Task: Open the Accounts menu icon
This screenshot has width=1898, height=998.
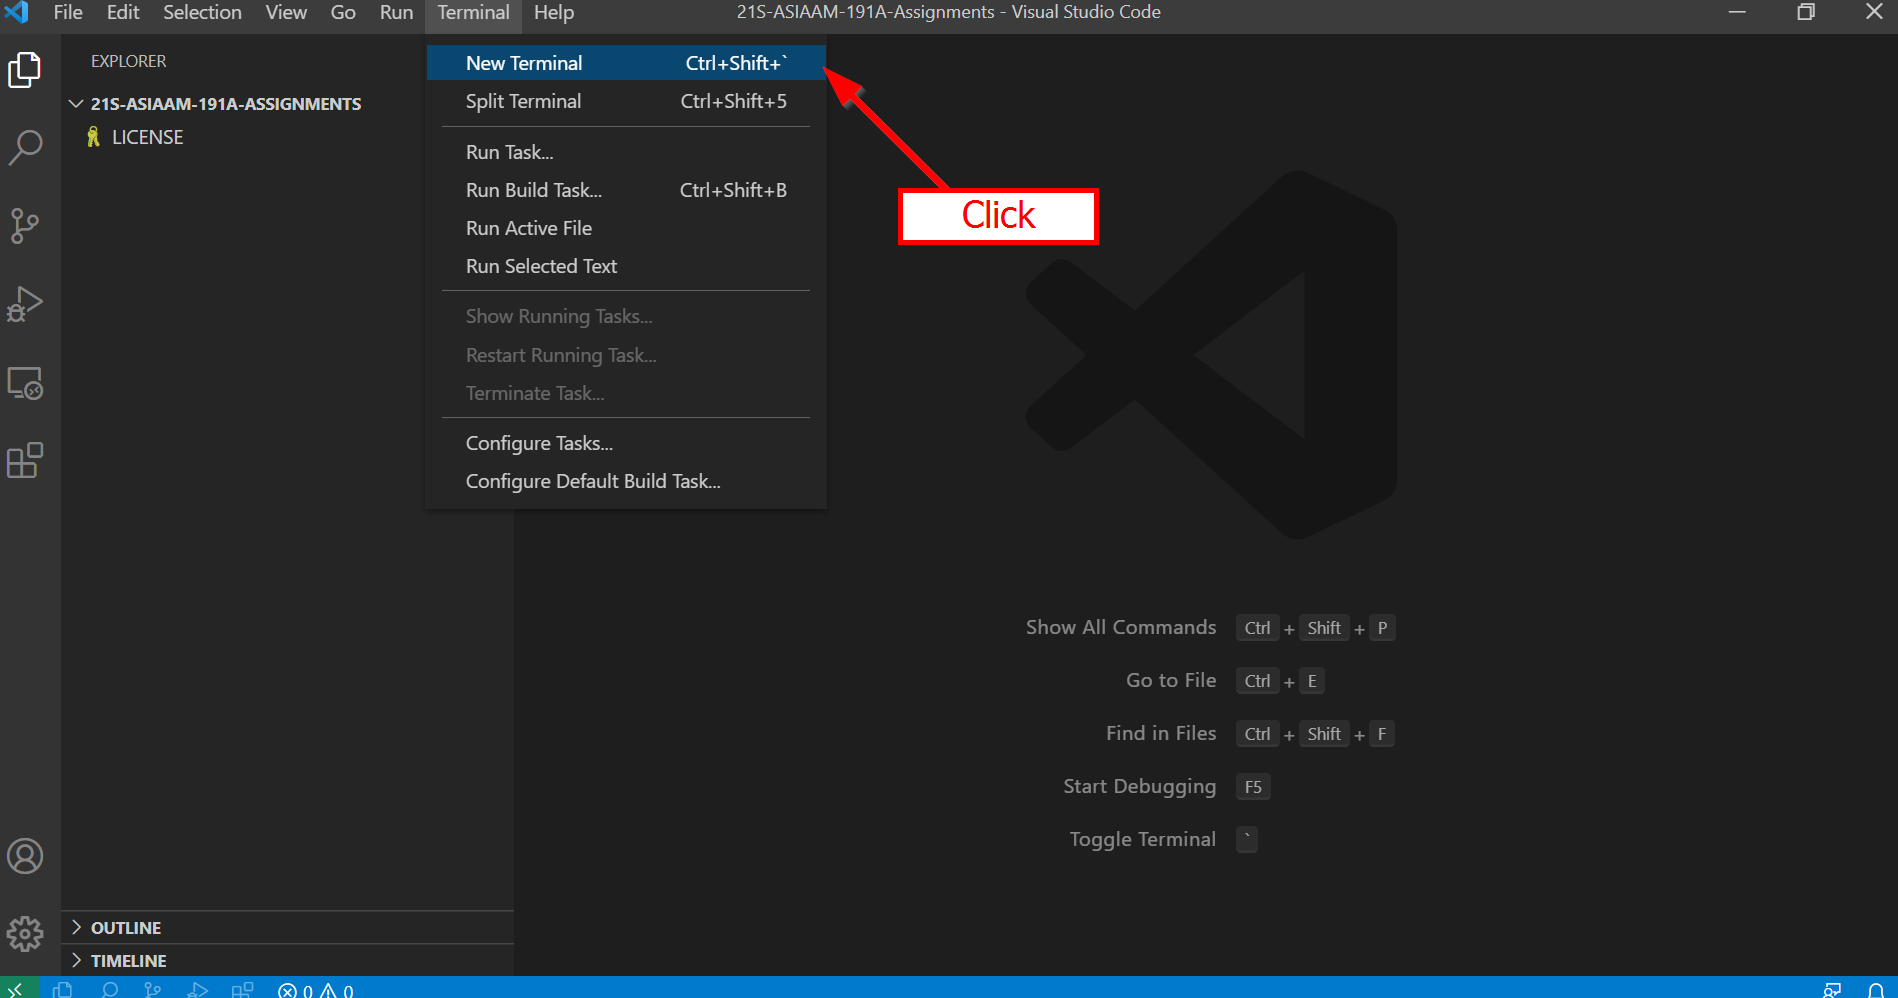Action: 25,856
